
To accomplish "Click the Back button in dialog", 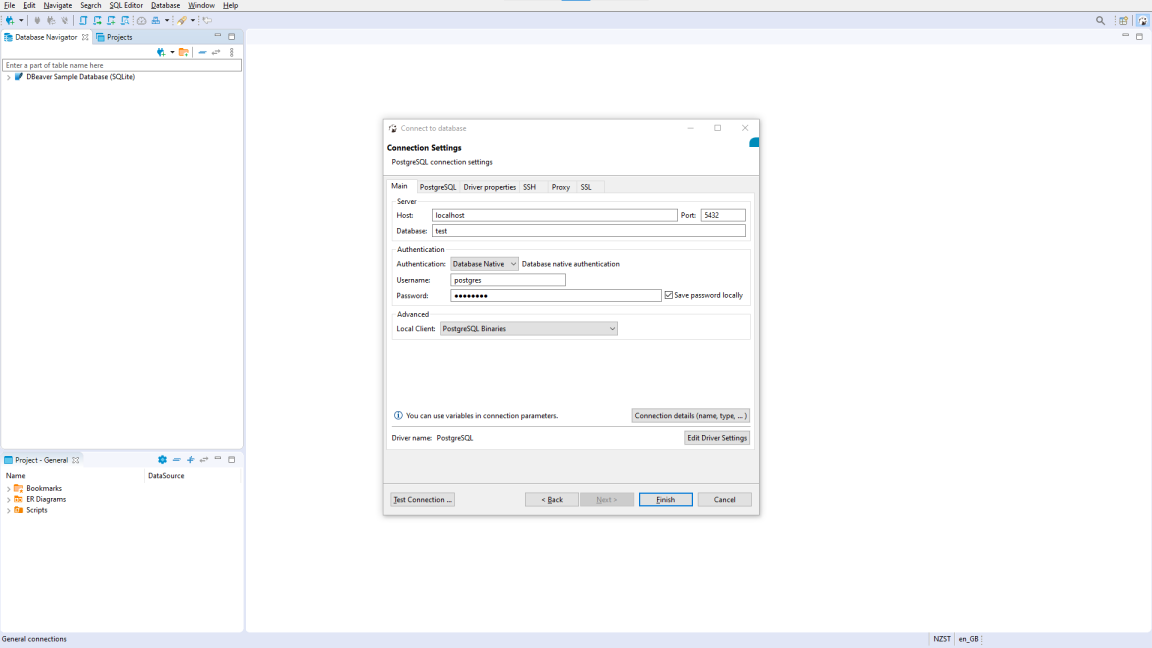I will pos(552,500).
